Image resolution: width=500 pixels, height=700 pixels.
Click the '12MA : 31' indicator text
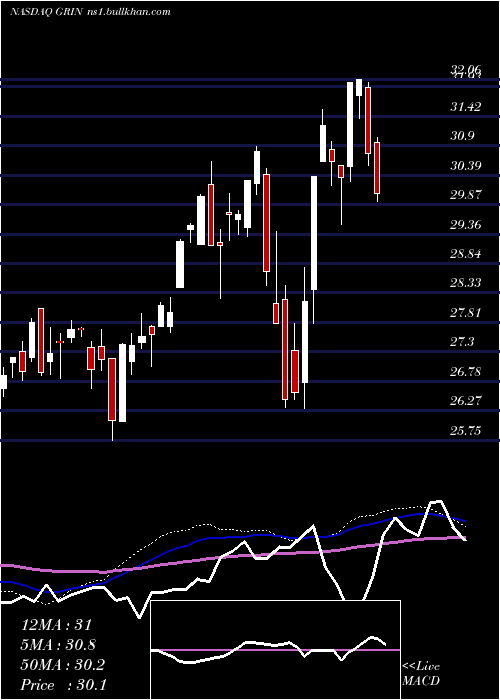(x=56, y=625)
